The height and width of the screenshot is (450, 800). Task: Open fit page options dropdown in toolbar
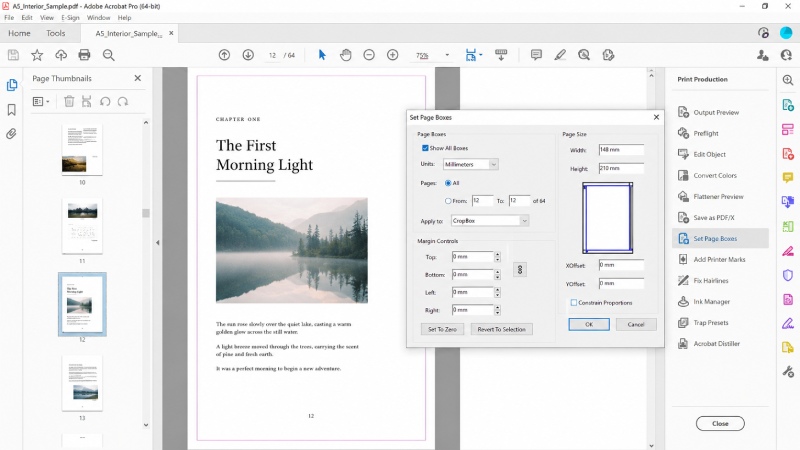481,55
